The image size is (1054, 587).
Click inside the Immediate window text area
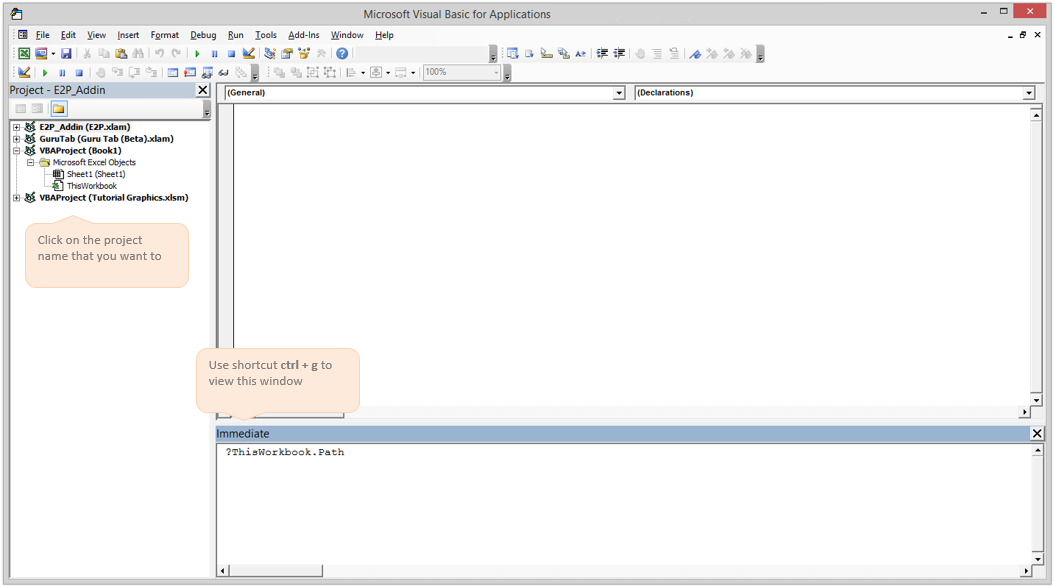(620, 500)
